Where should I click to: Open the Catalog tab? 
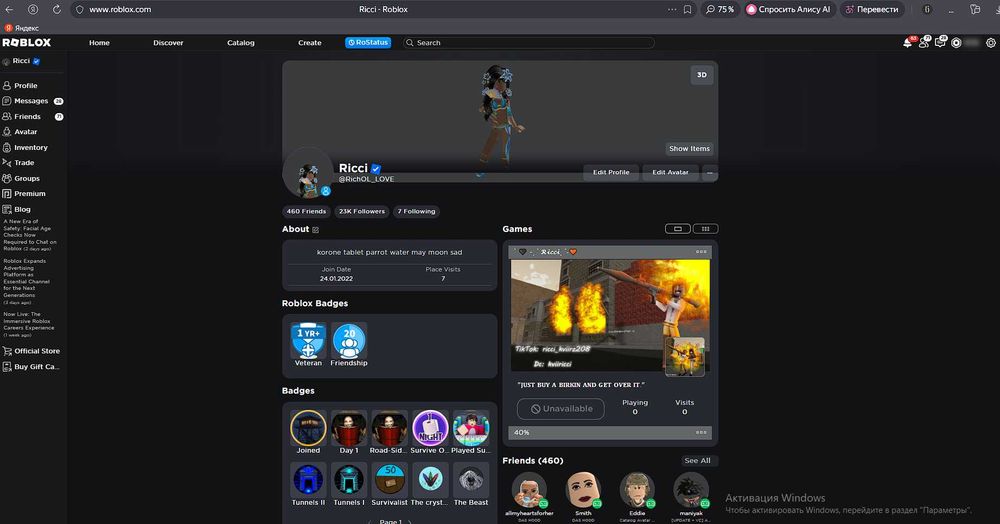(240, 43)
